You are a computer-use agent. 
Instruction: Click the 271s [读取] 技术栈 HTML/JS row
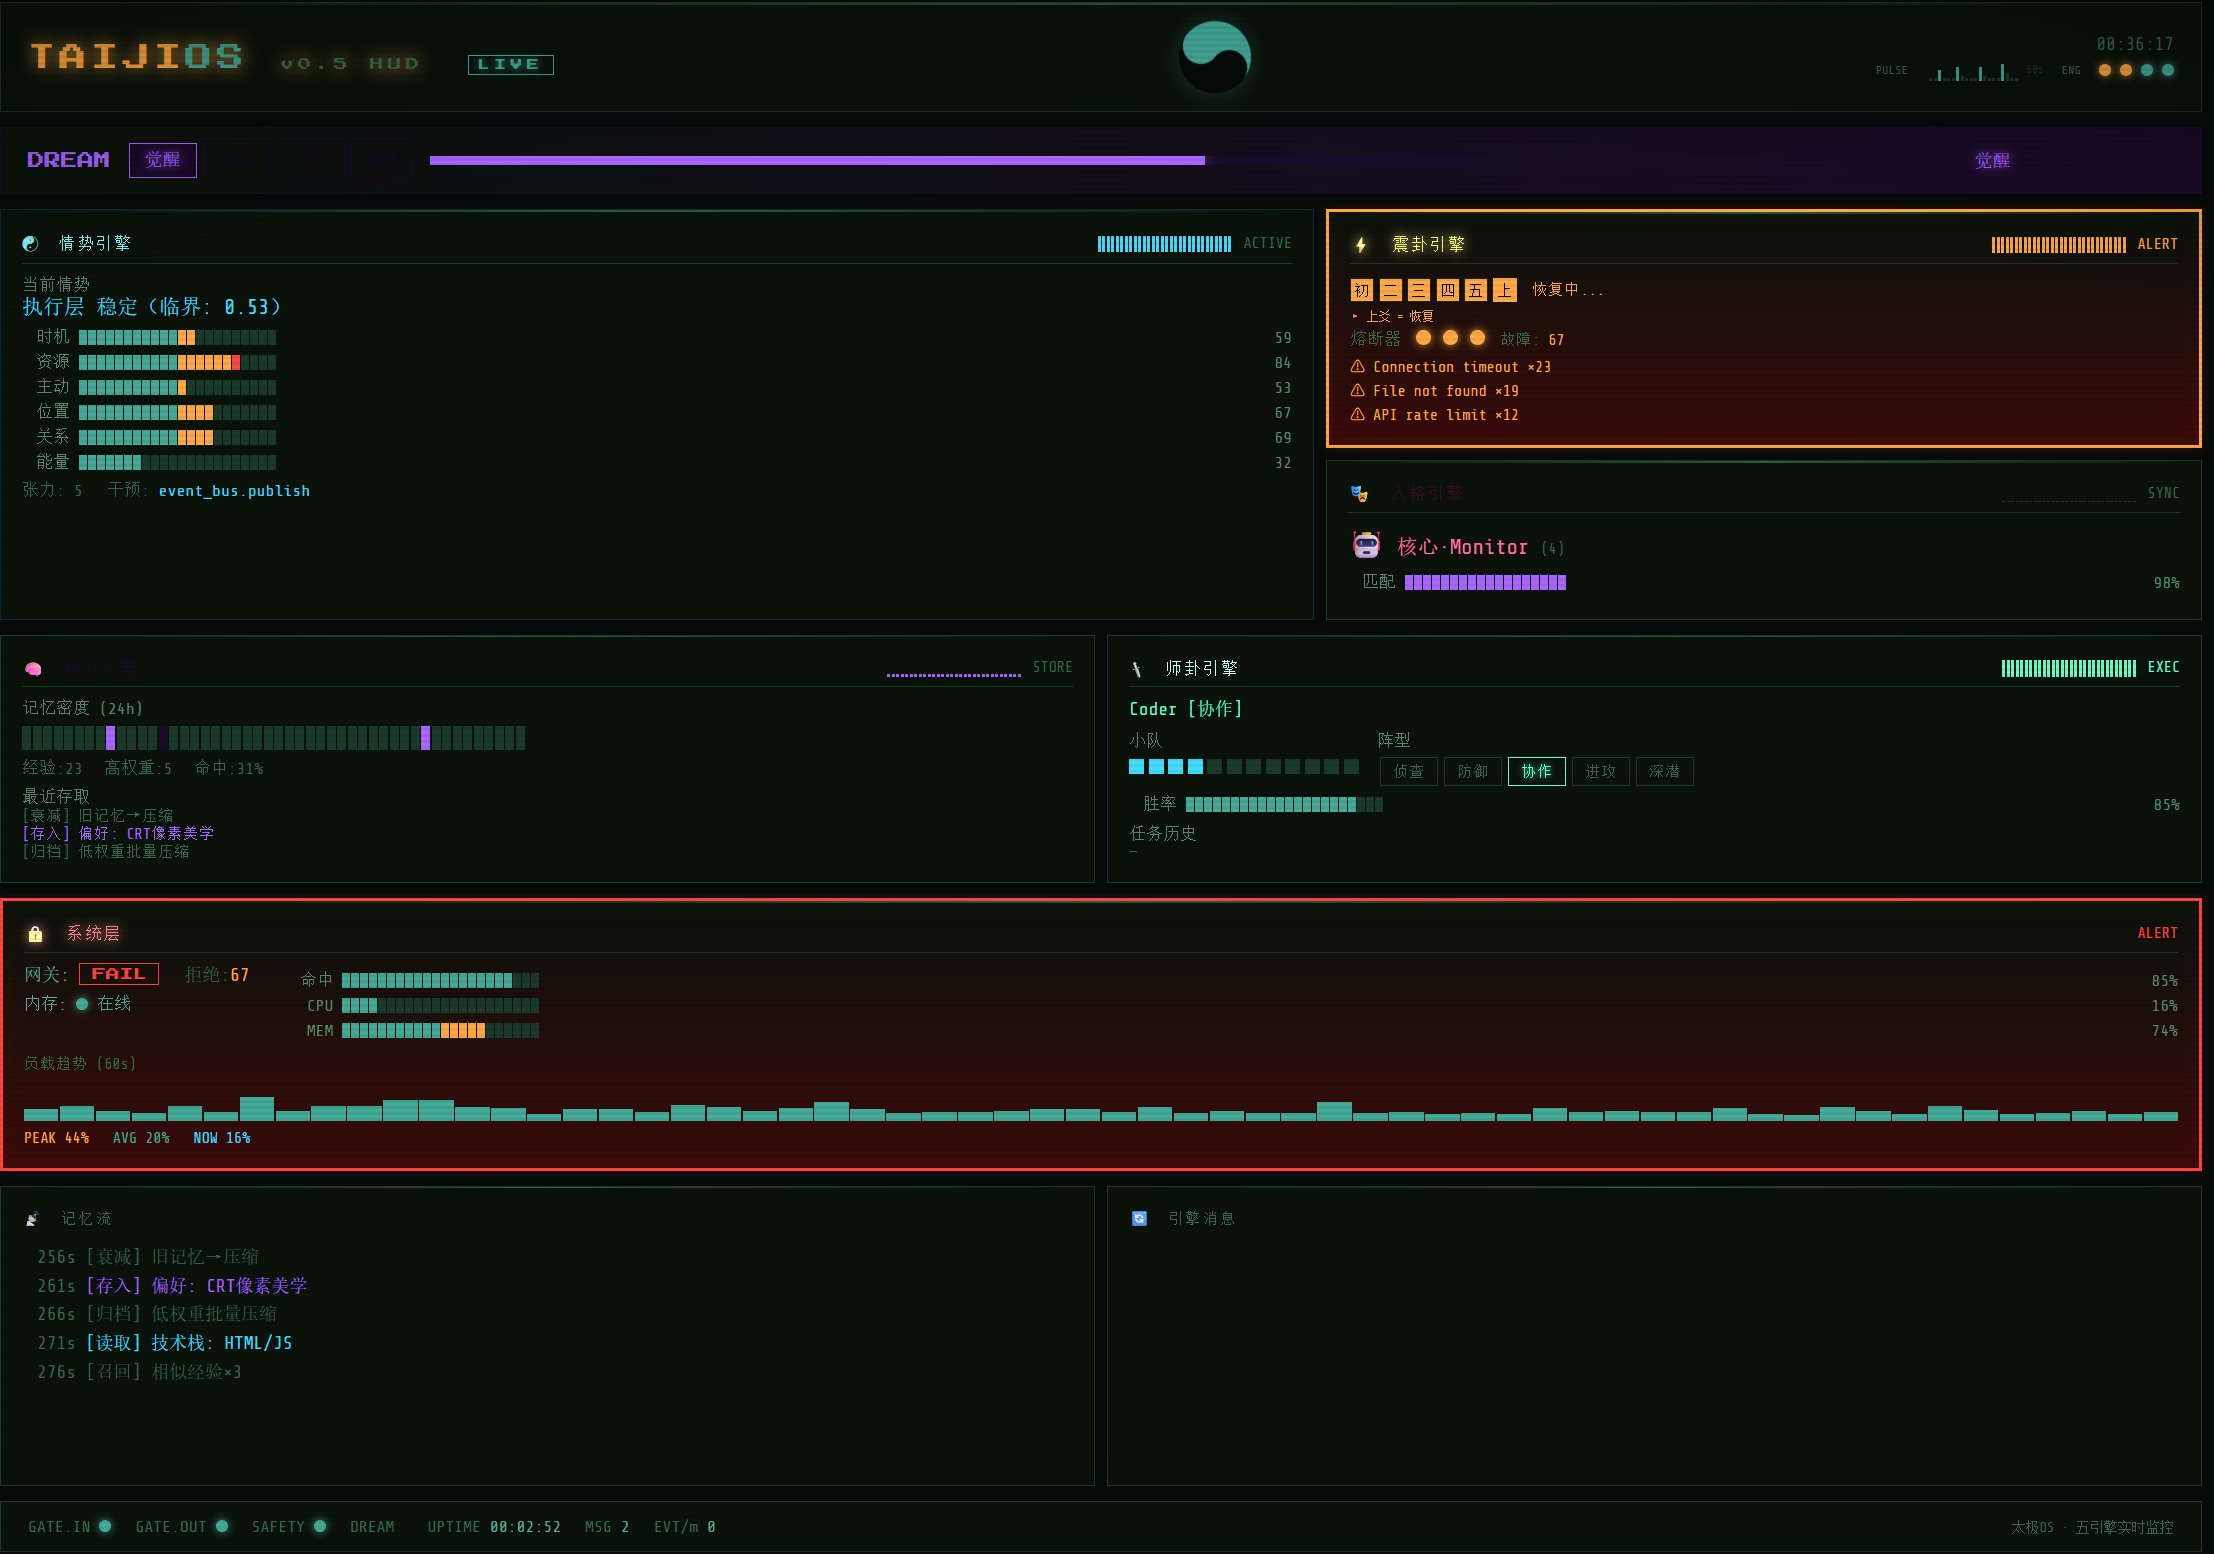(x=165, y=1343)
